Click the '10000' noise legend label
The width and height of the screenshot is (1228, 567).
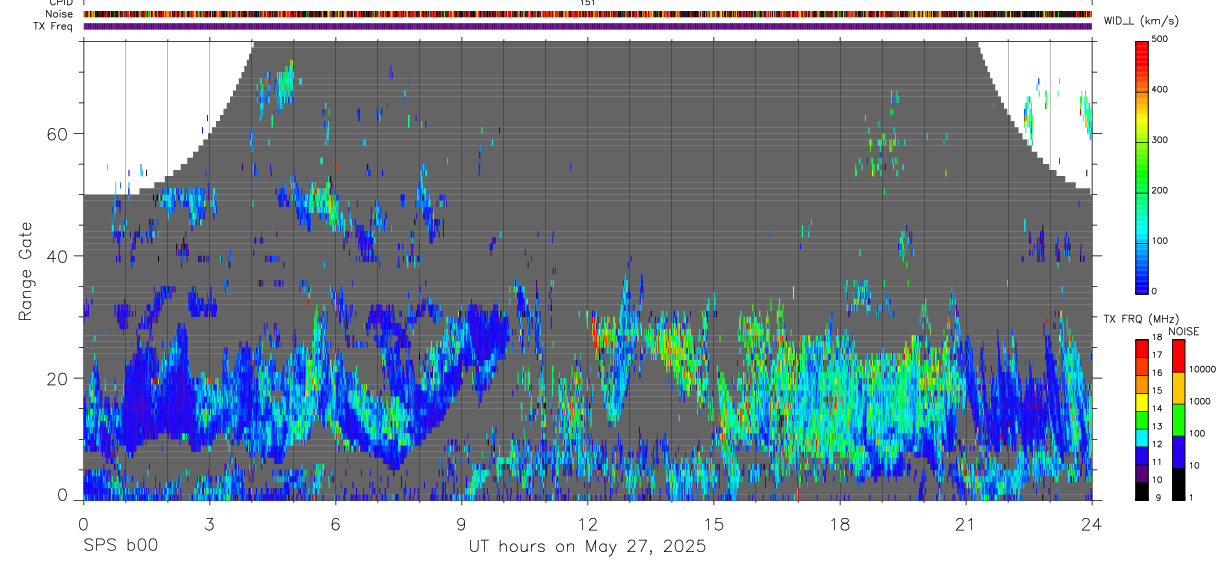(1202, 370)
